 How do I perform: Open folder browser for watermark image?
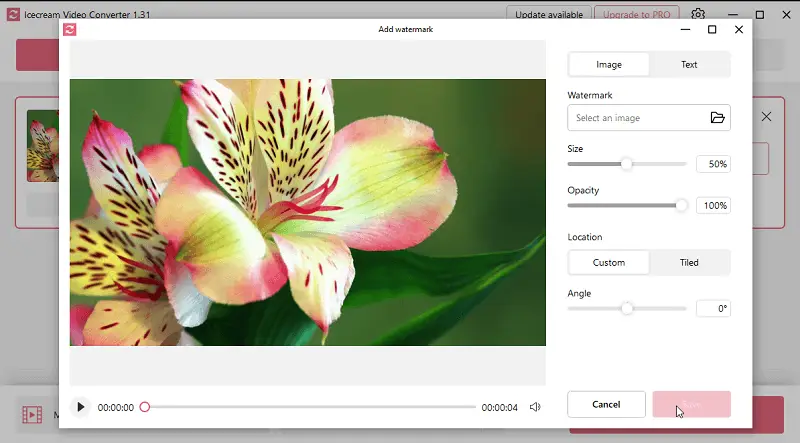pyautogui.click(x=717, y=118)
